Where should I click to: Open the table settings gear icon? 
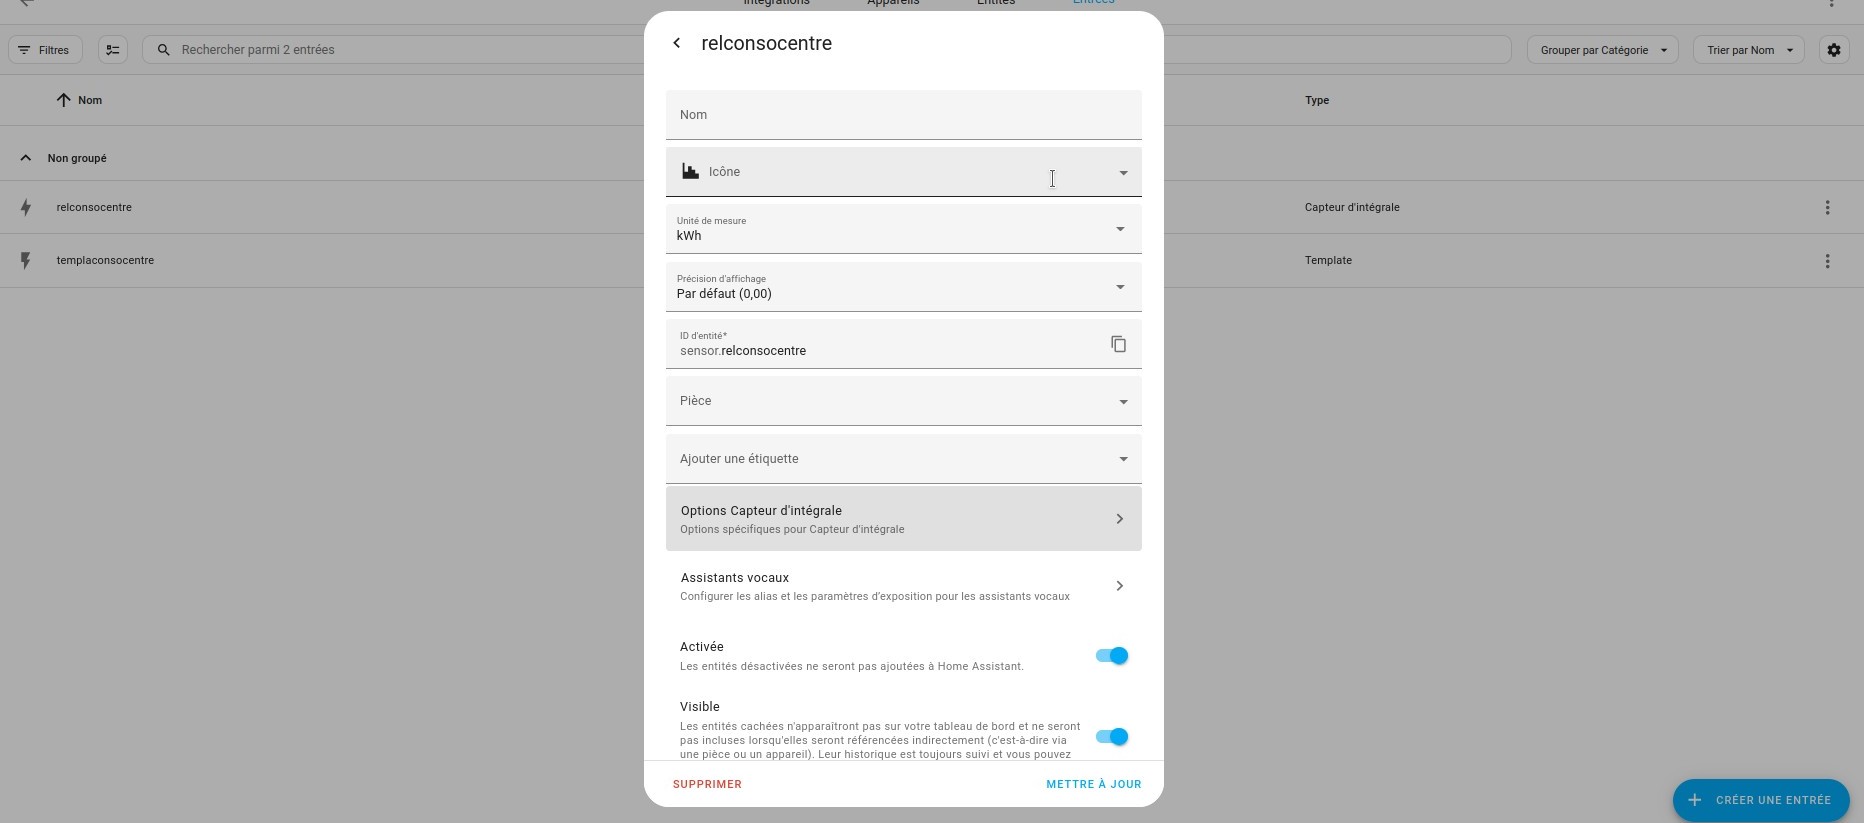click(1834, 50)
